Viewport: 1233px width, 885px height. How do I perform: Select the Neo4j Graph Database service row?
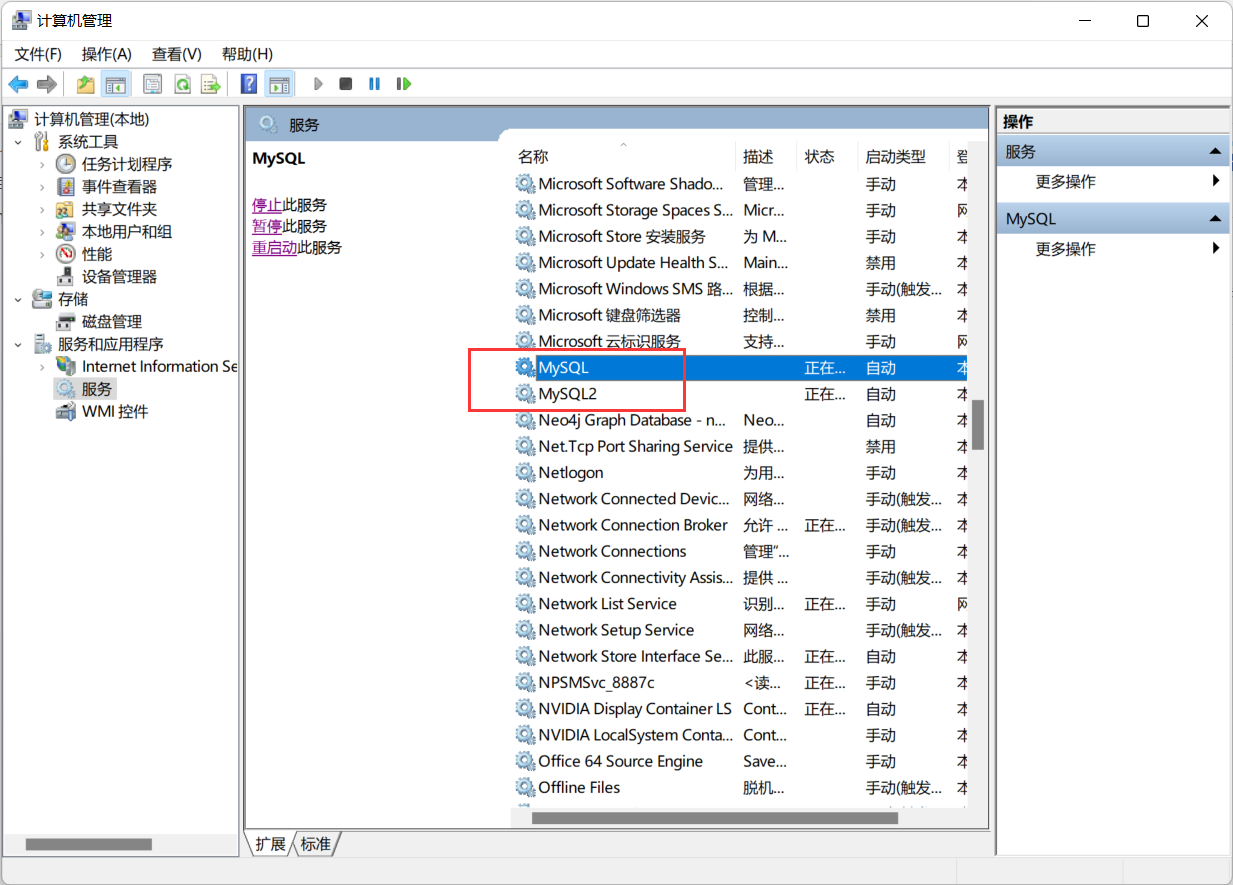click(740, 420)
